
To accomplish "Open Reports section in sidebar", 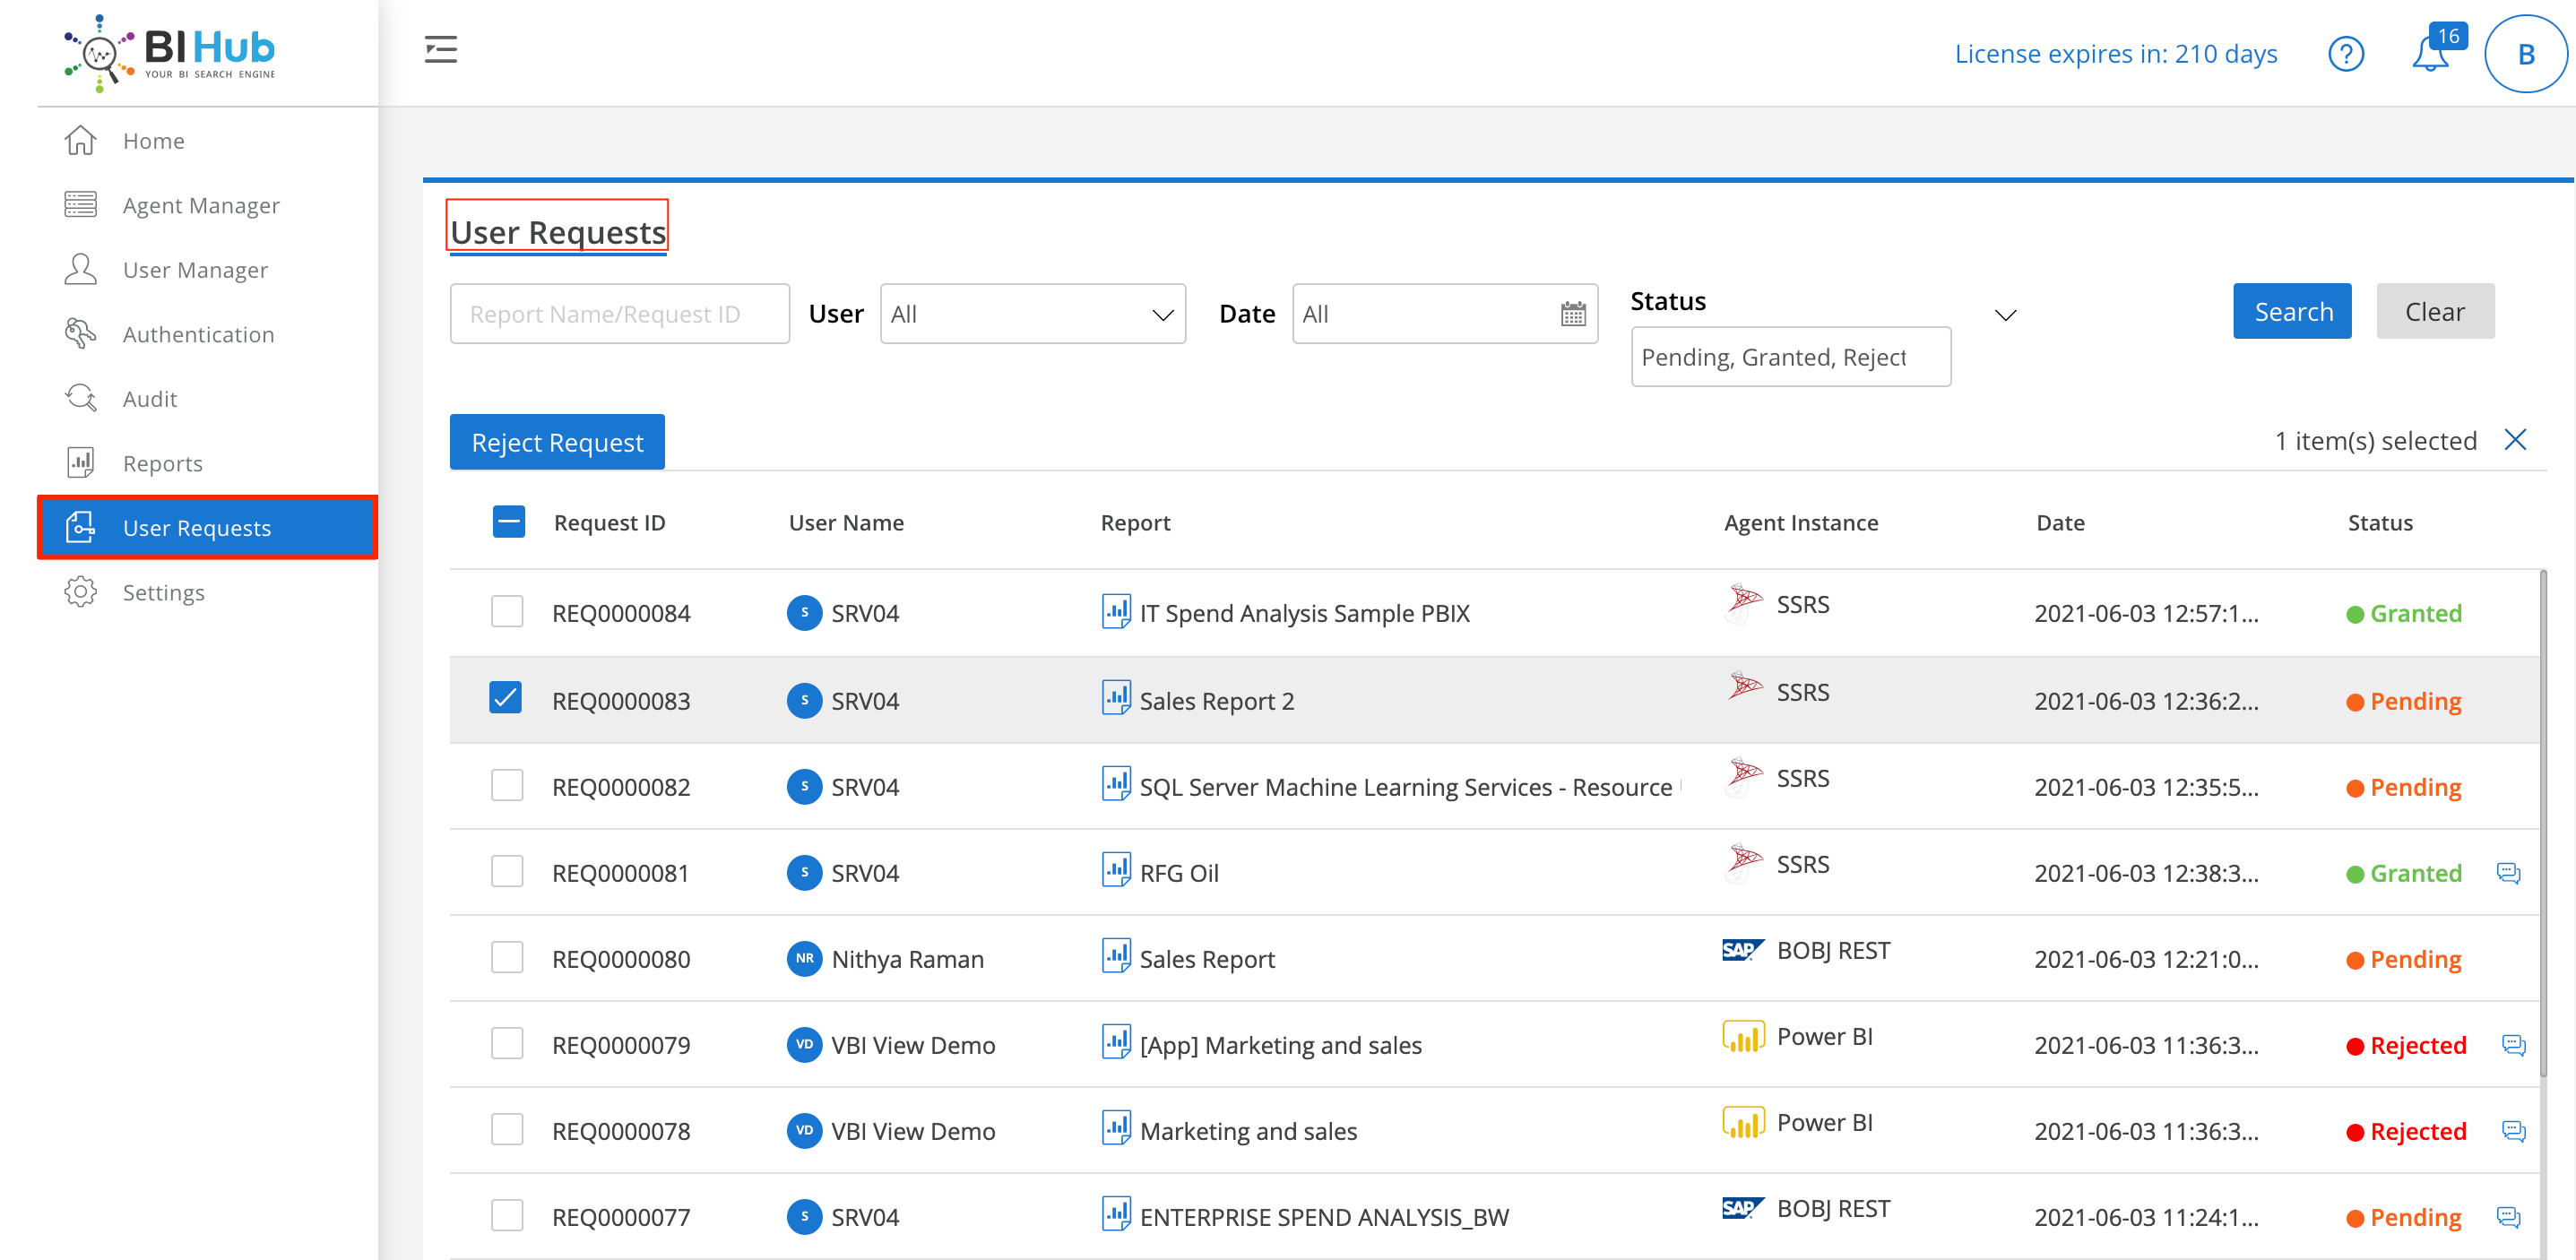I will 164,463.
